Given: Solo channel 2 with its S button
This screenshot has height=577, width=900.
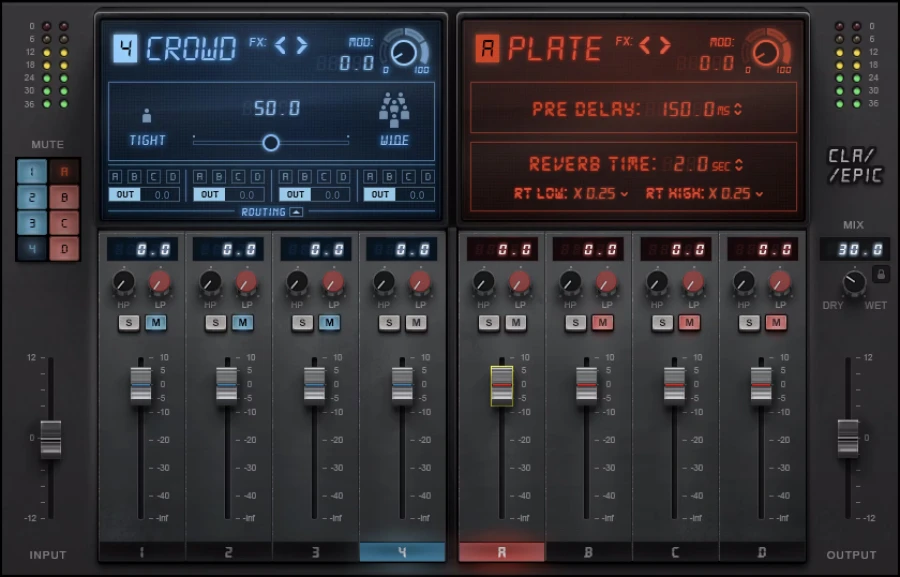Looking at the screenshot, I should point(216,323).
